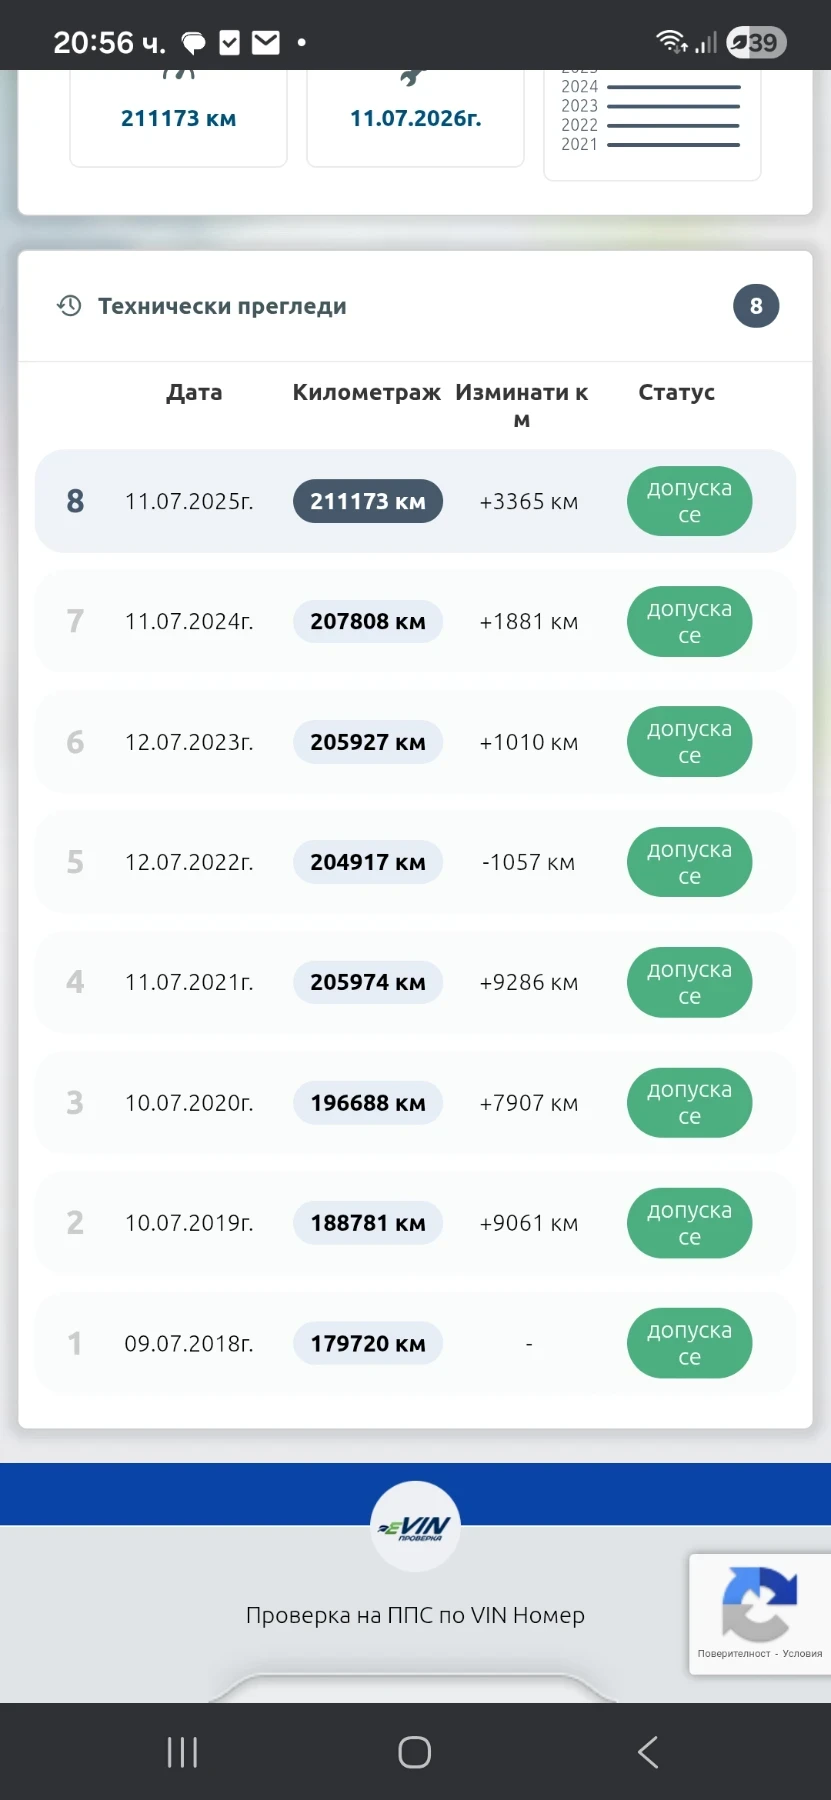This screenshot has width=831, height=1800.
Task: Tap the Километраж column header
Action: click(x=366, y=392)
